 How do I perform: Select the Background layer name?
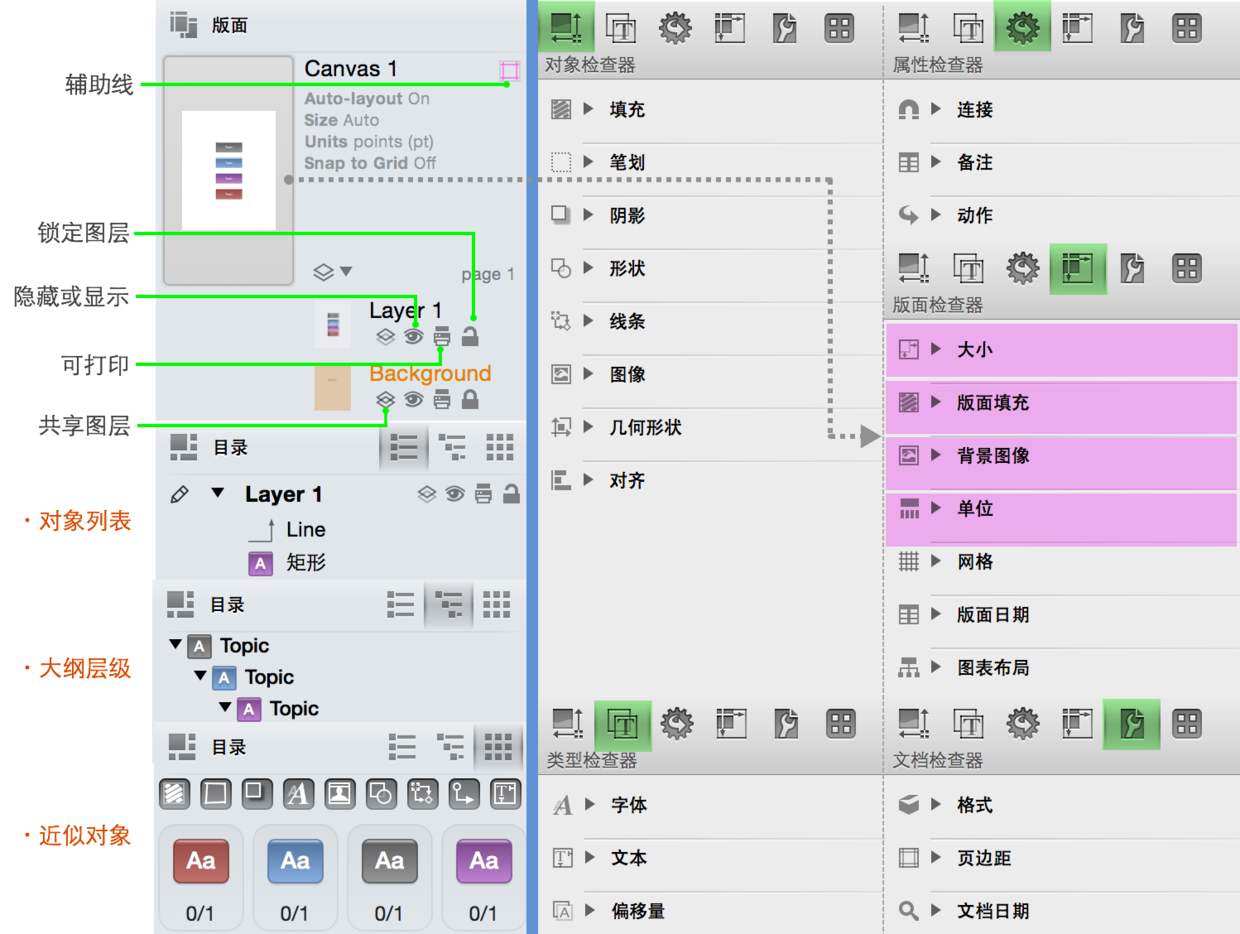click(430, 373)
